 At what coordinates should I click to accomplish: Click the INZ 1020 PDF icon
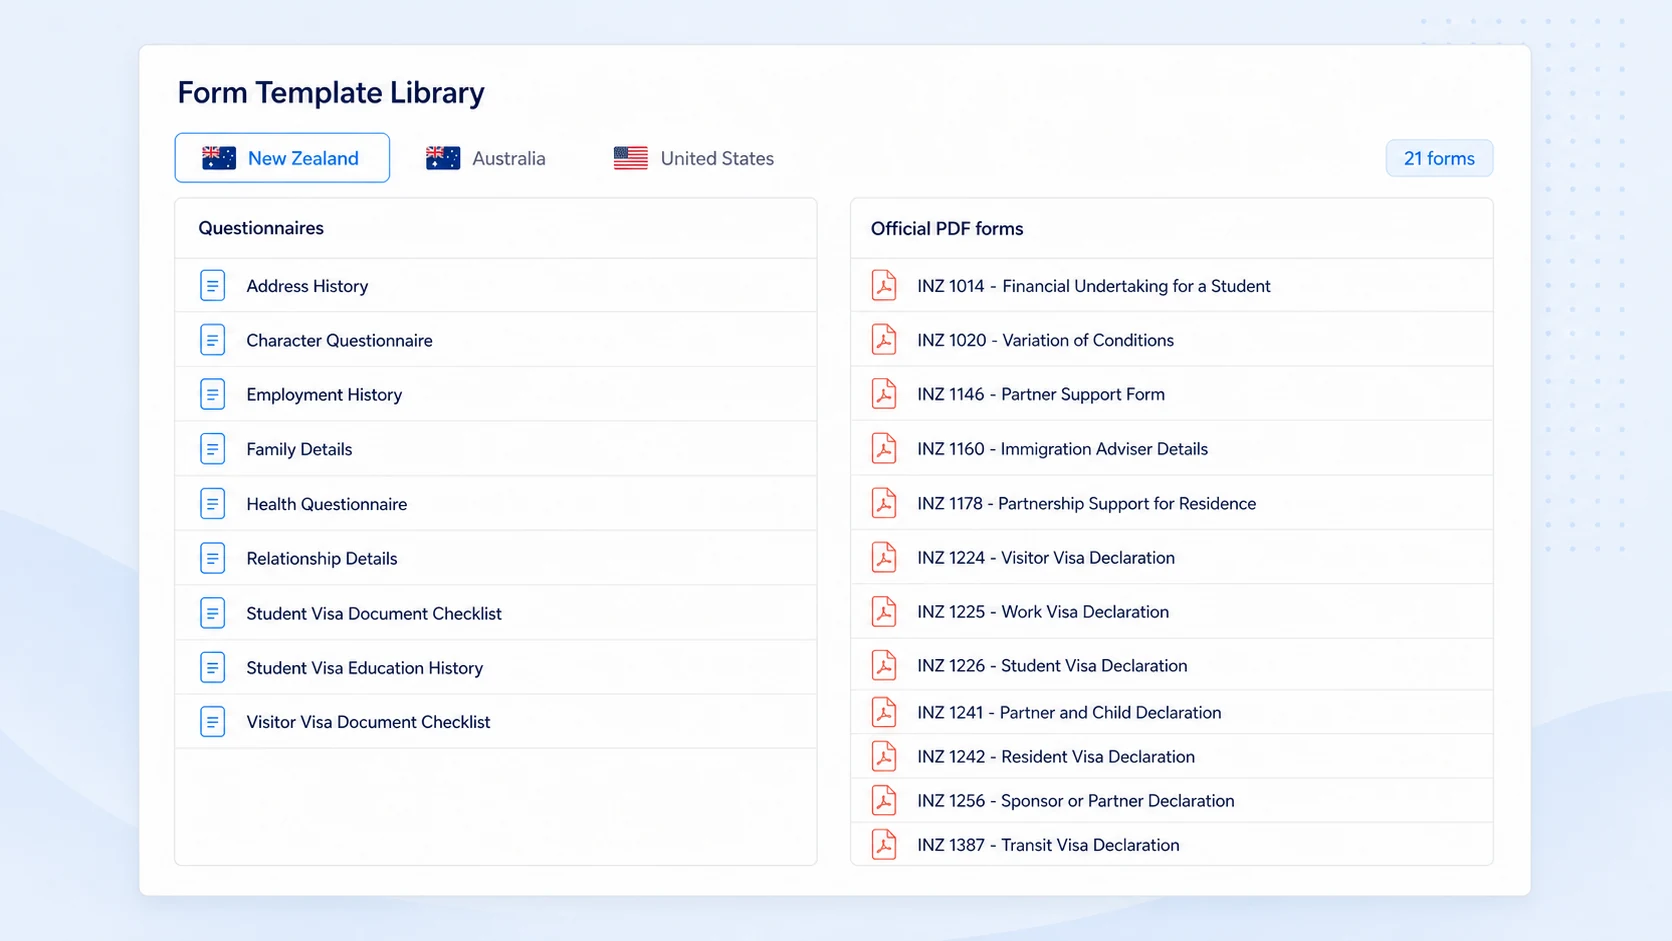(x=884, y=340)
